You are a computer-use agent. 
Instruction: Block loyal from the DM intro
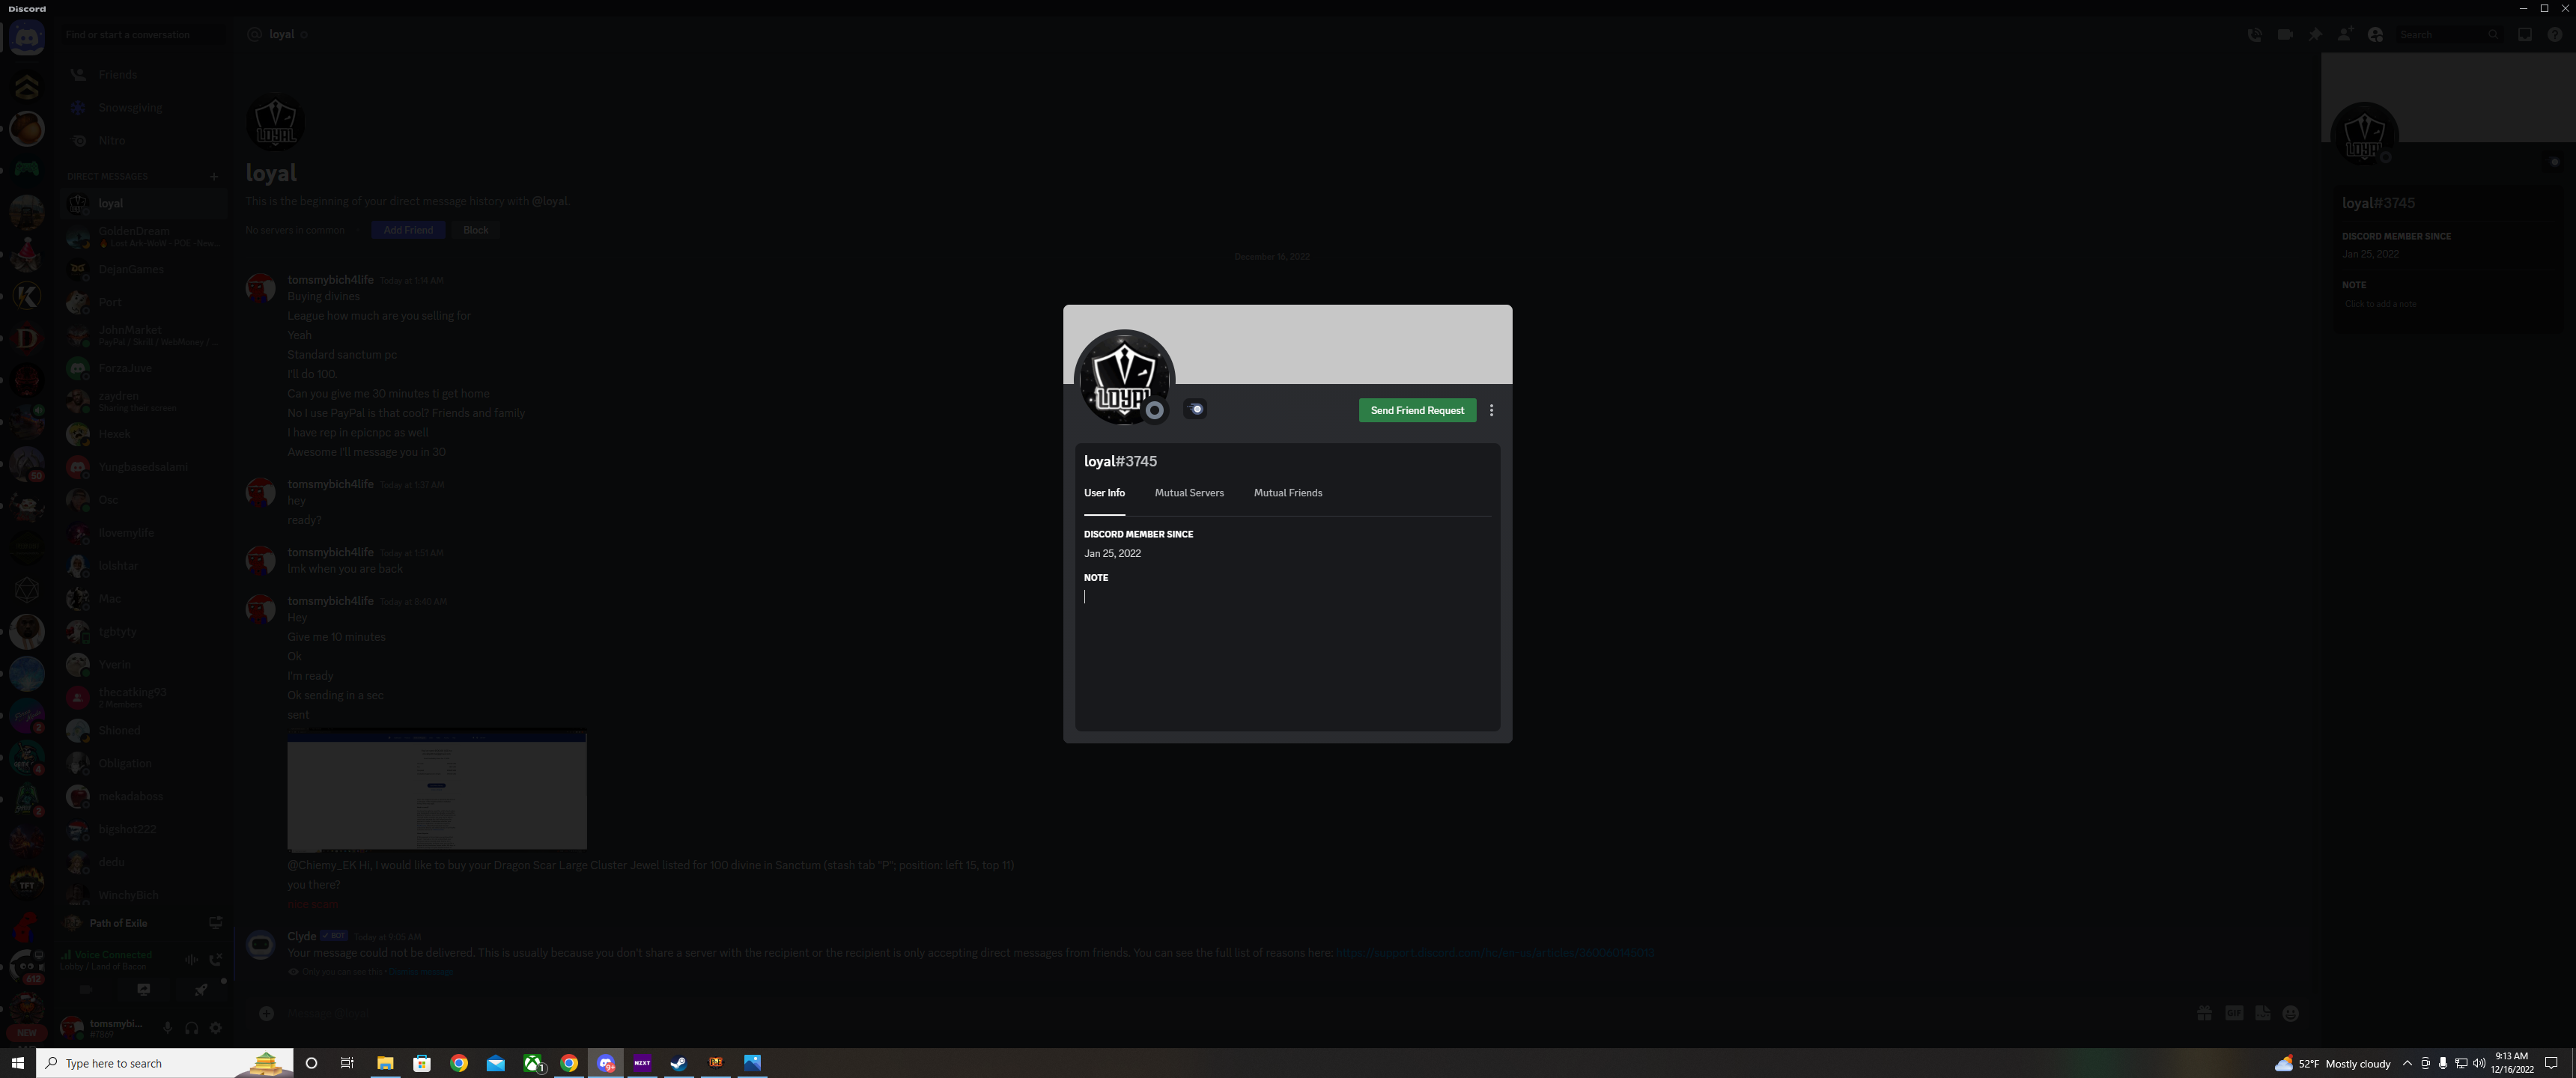[476, 230]
